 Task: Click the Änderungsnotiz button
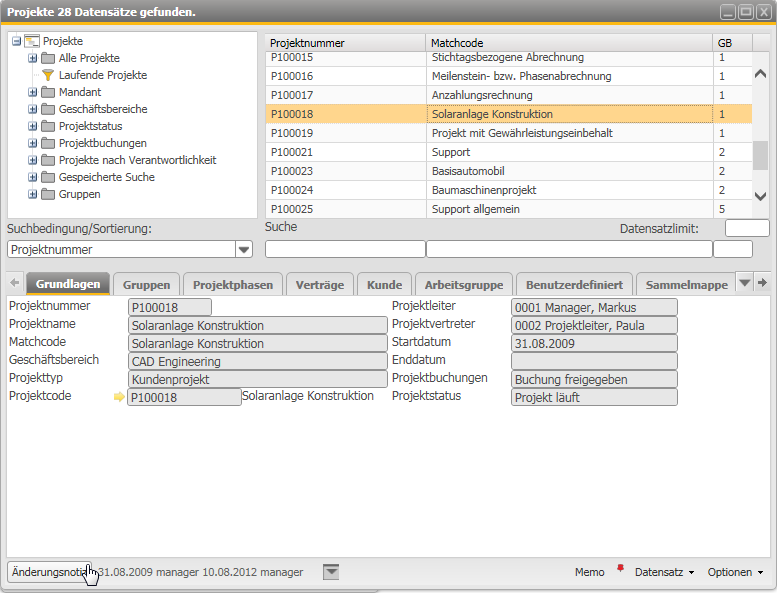(49, 572)
